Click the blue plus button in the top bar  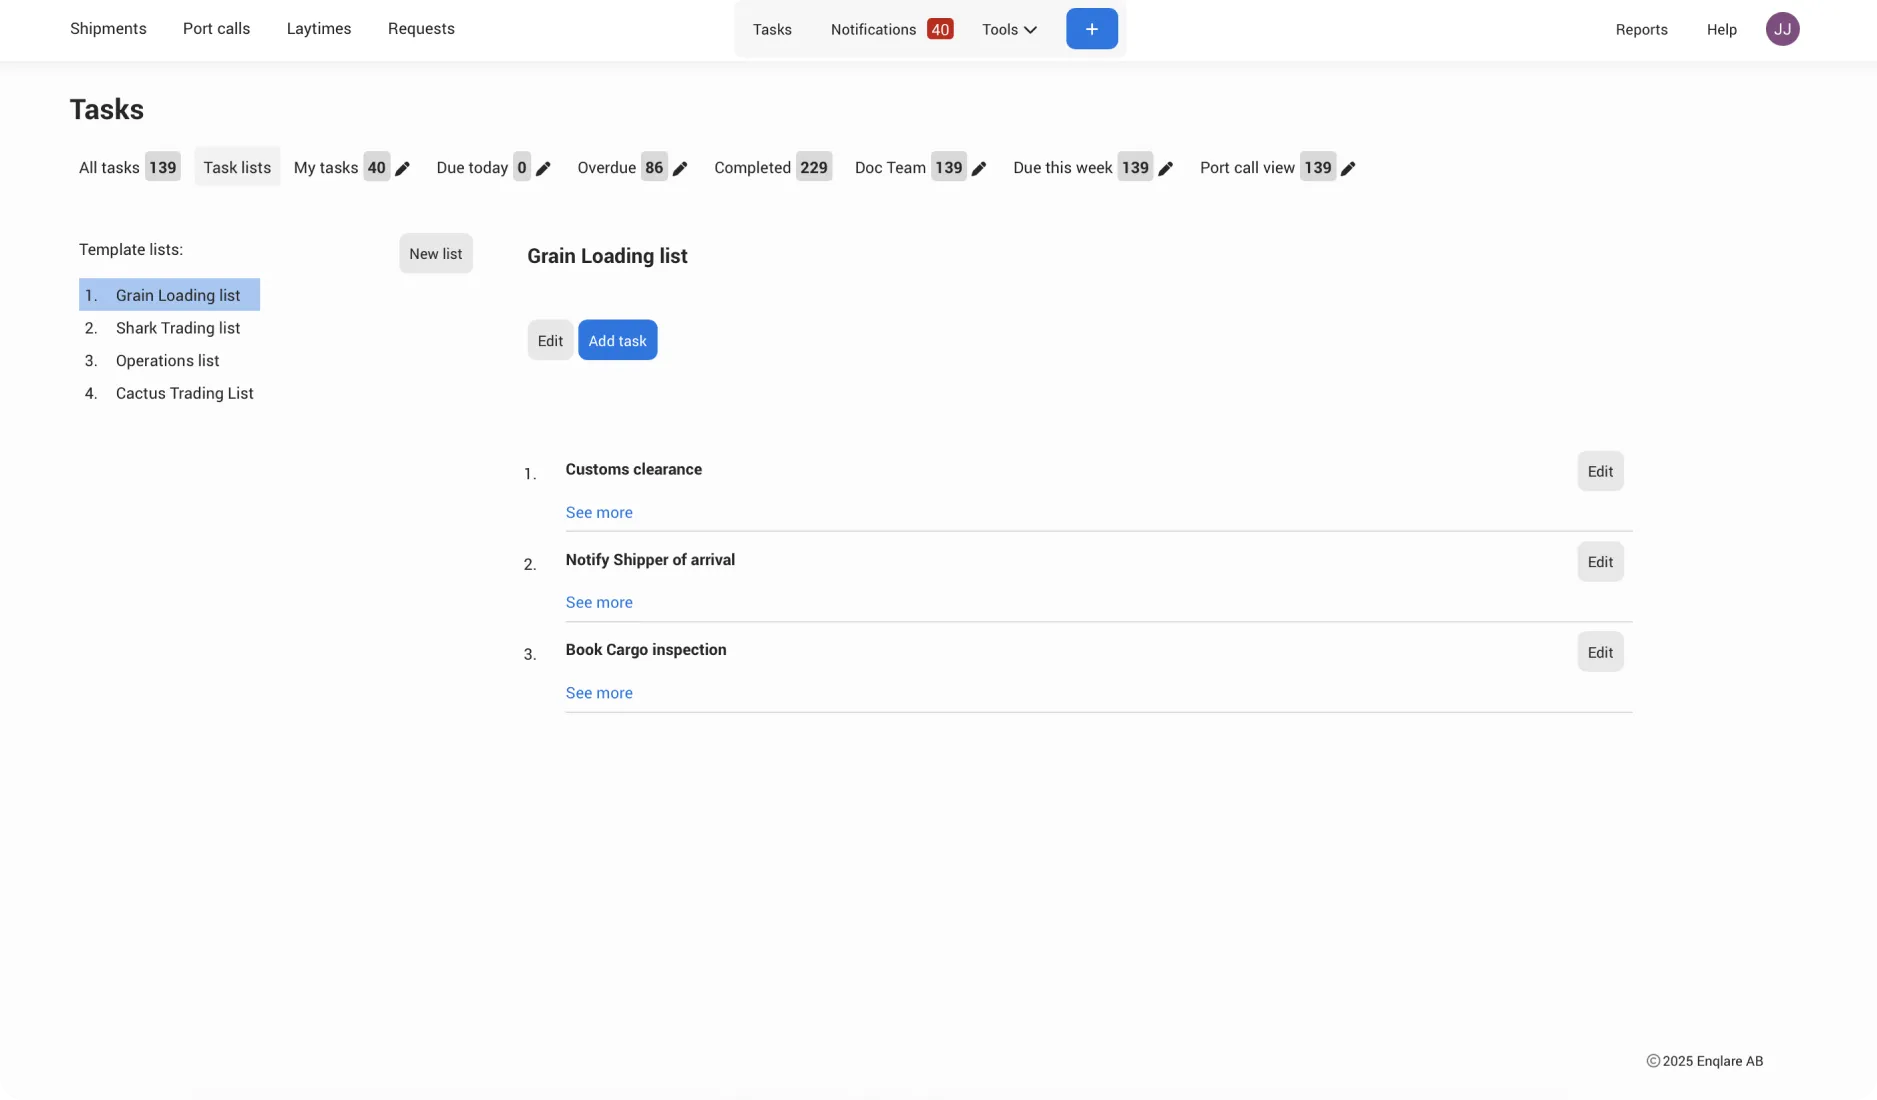[1092, 29]
